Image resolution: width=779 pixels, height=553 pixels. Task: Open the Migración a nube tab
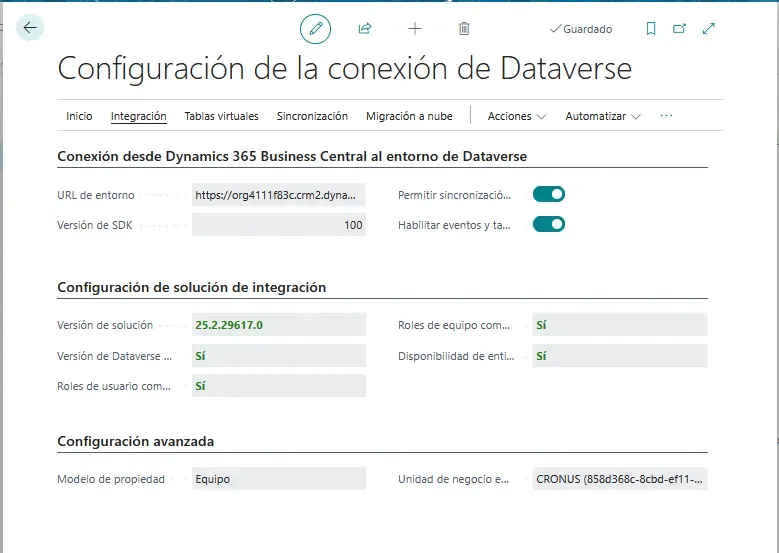click(409, 116)
